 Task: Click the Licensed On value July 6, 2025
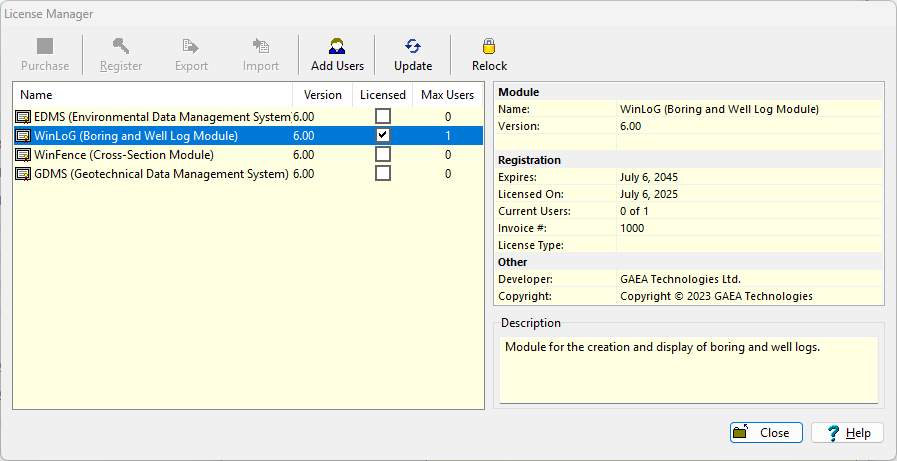point(649,194)
